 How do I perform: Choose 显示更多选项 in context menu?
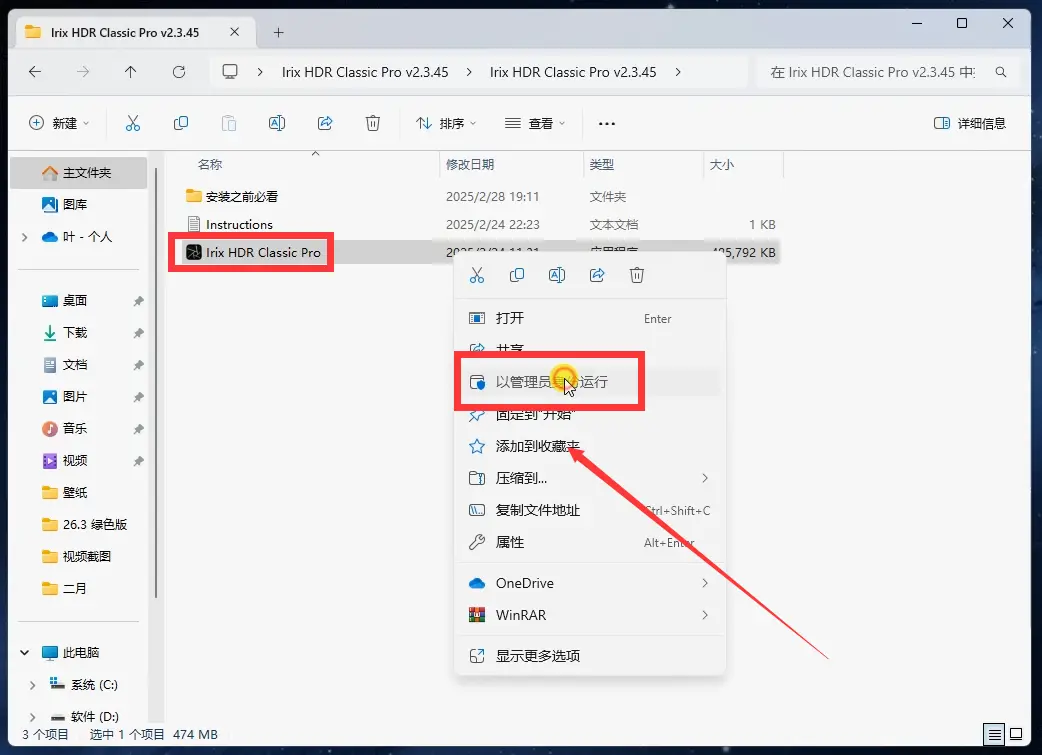pos(589,656)
